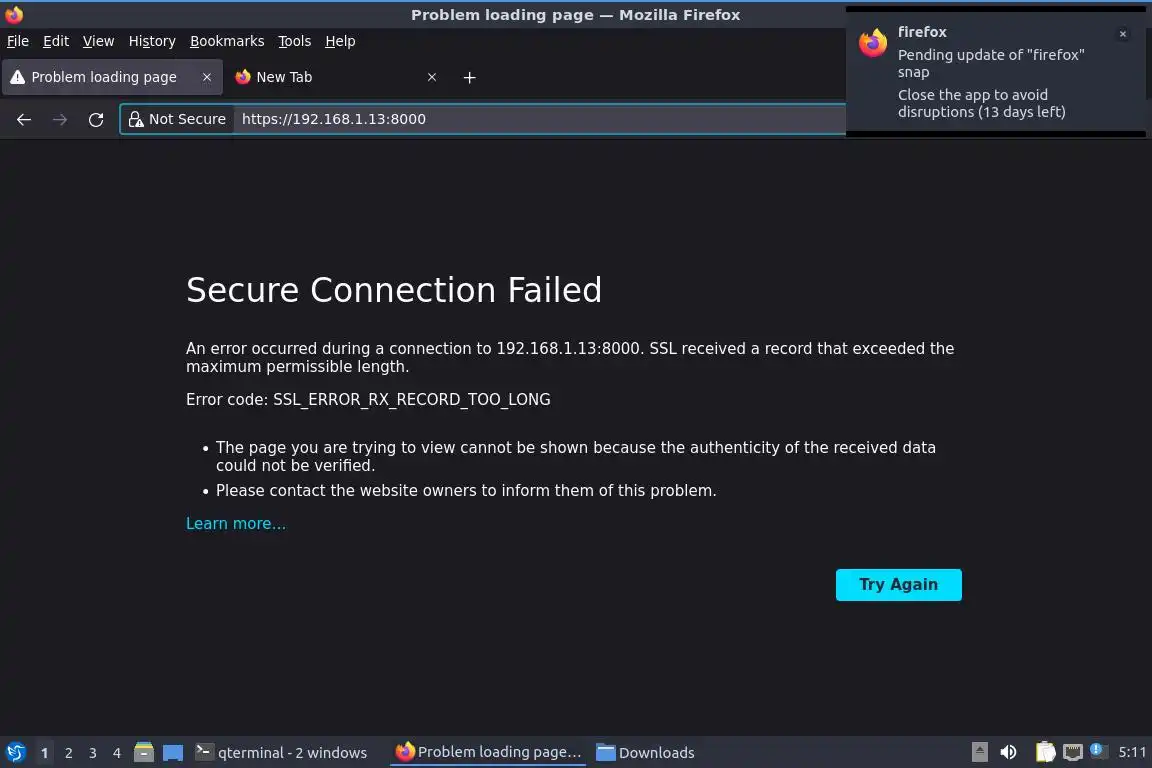Close the Problem loading page tab
The image size is (1152, 768).
[x=207, y=77]
